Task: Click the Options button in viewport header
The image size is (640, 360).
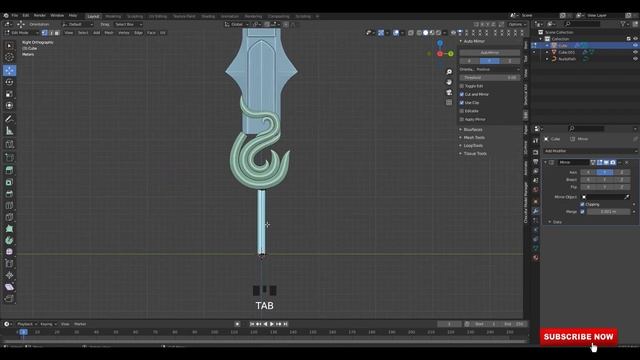Action: (516, 24)
